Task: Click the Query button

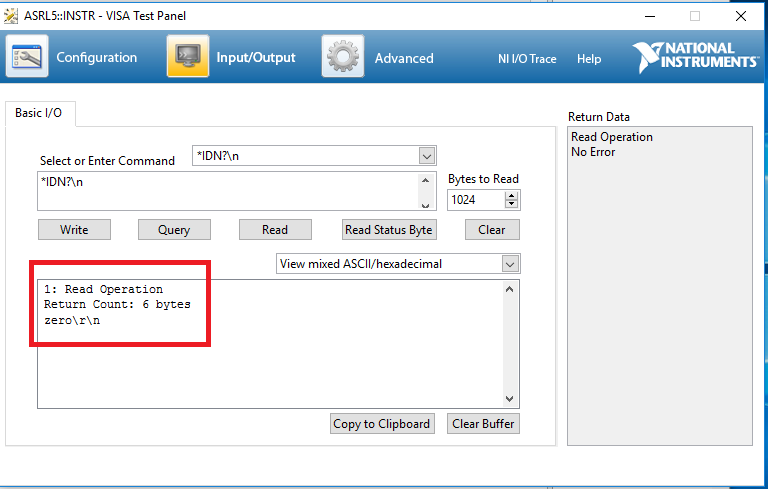Action: [174, 230]
